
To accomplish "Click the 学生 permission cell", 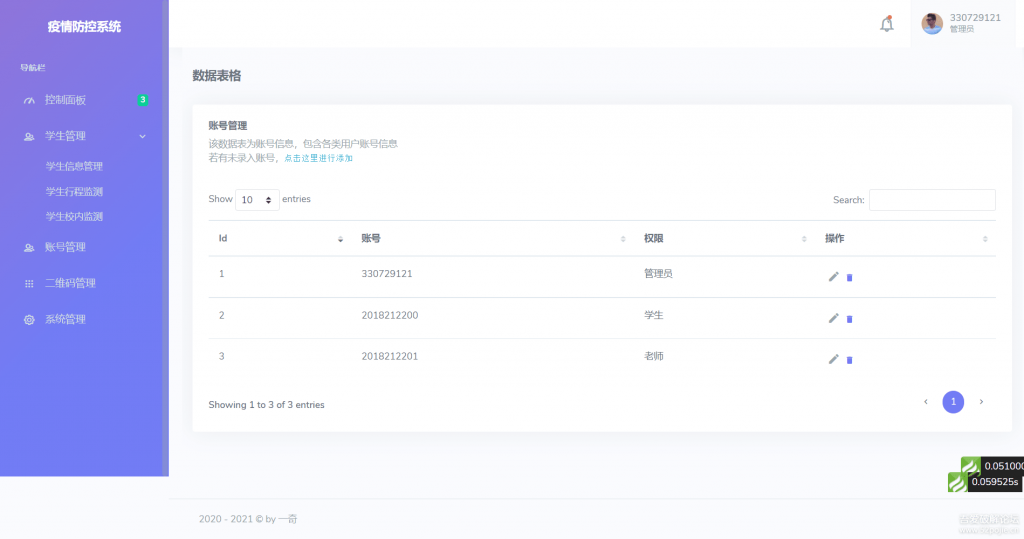I will pos(654,315).
